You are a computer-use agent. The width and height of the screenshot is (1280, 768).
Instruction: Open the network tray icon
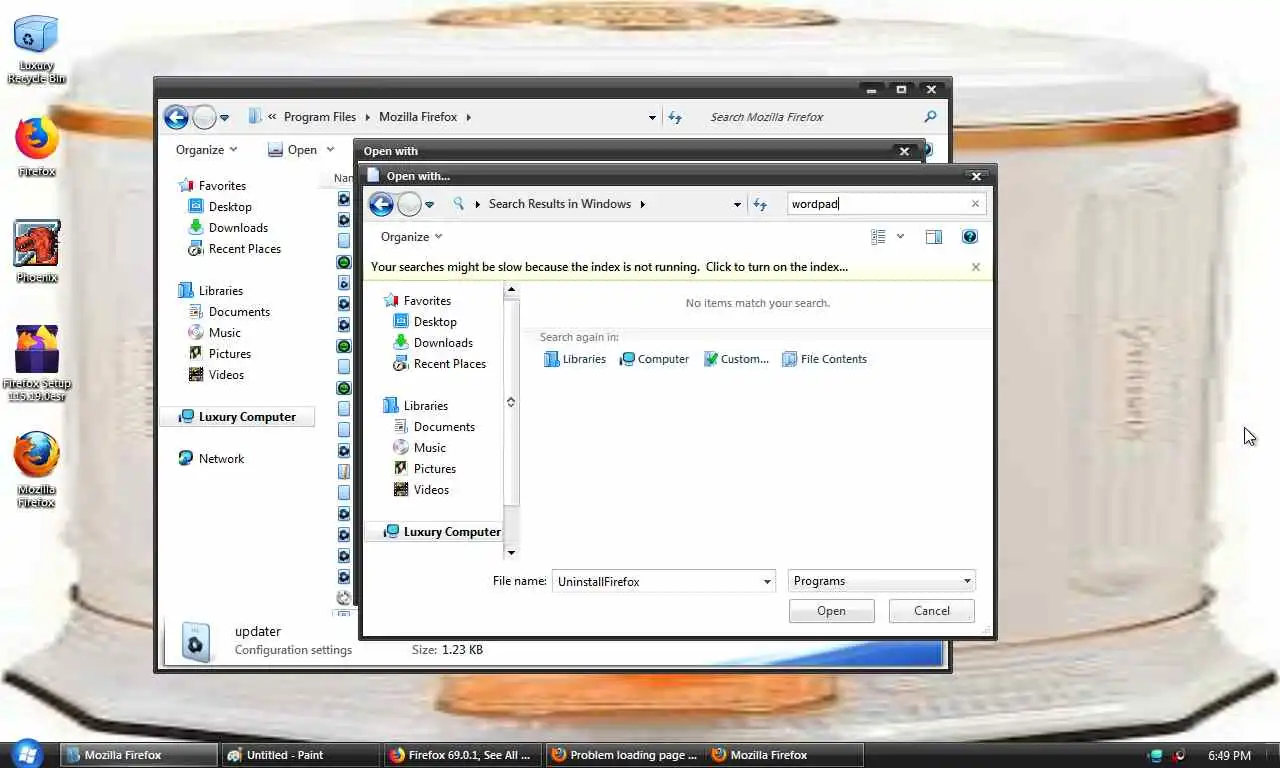pos(1156,755)
